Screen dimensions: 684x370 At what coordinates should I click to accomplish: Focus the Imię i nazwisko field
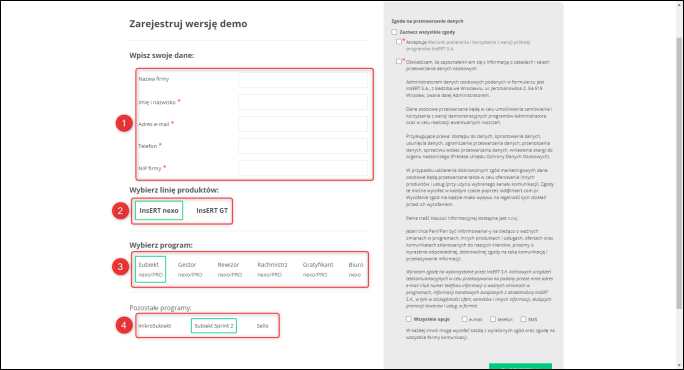303,102
